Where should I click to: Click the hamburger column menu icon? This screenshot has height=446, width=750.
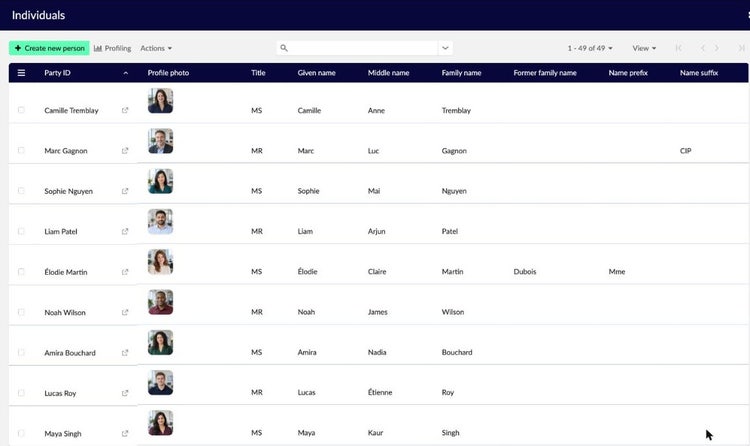pyautogui.click(x=21, y=73)
